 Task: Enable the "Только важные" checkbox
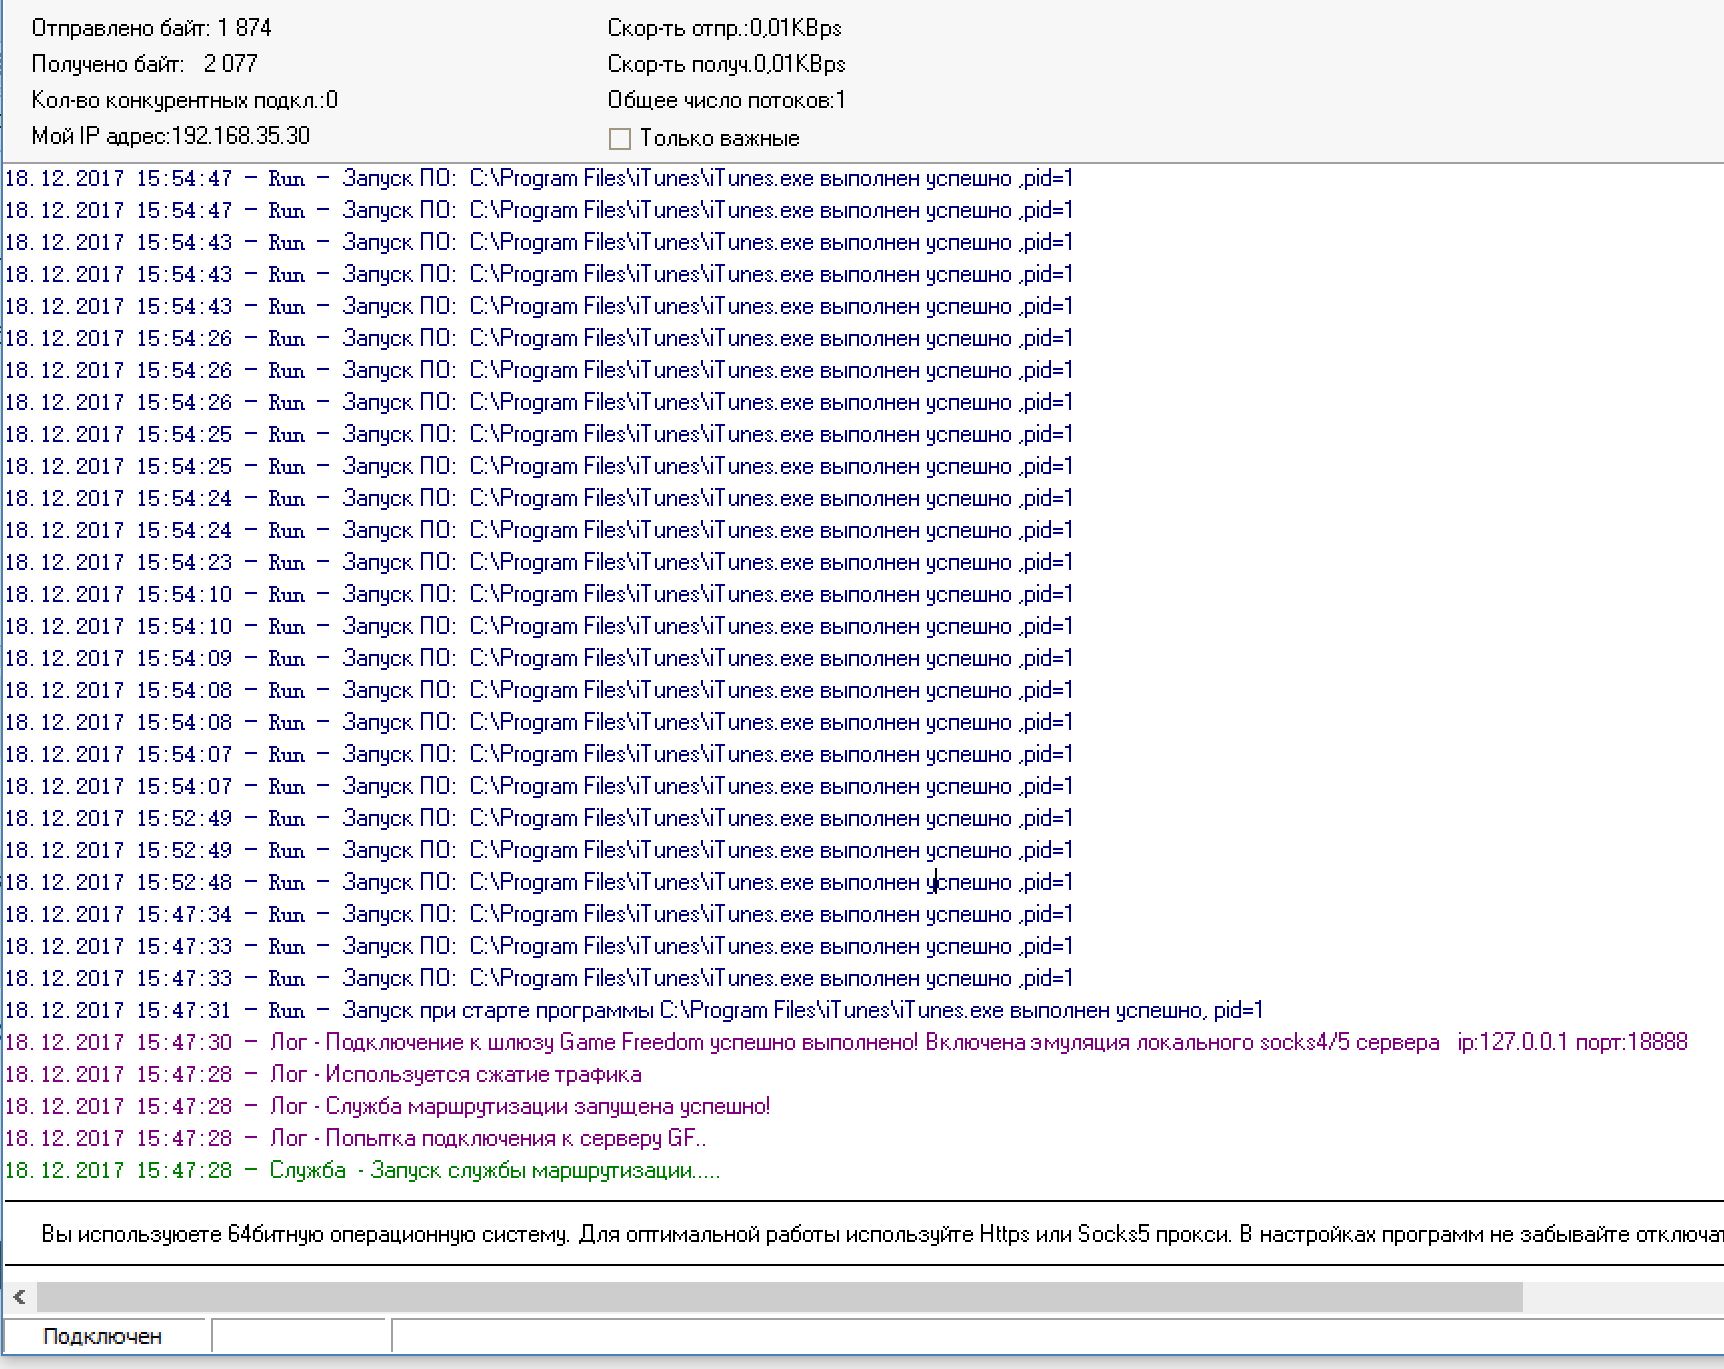(620, 138)
